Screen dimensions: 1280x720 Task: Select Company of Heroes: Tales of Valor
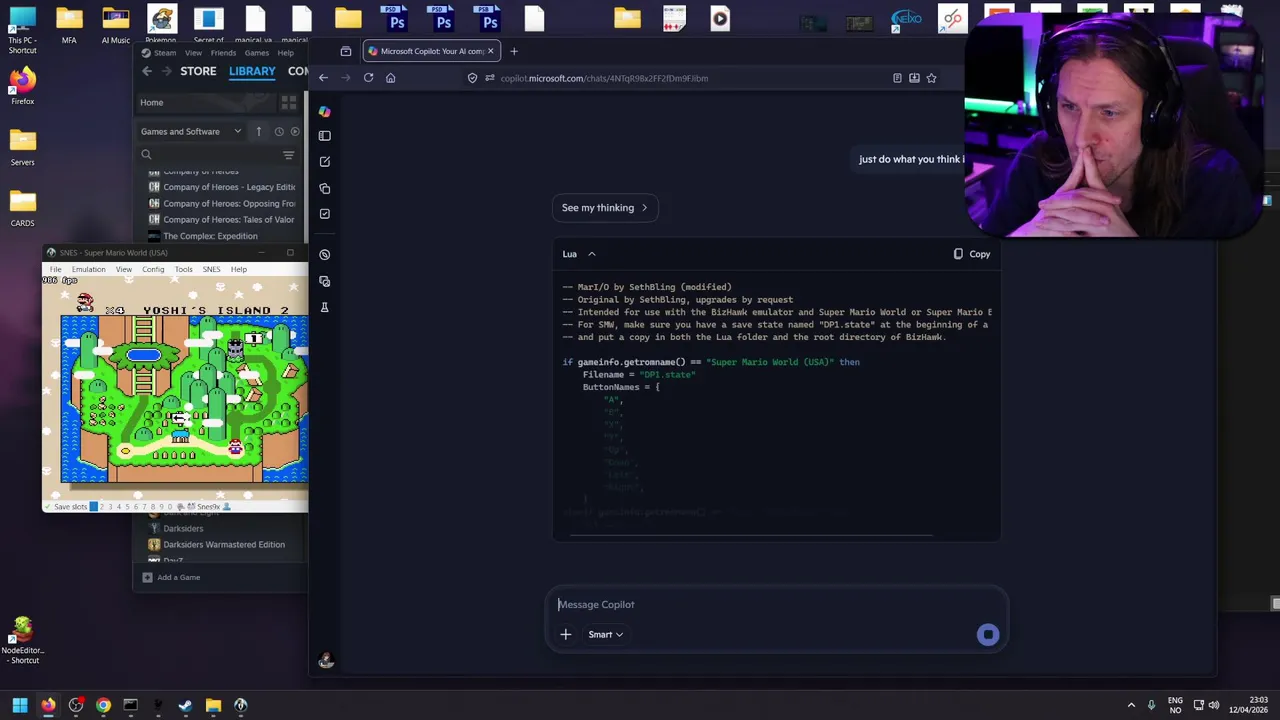[222, 219]
